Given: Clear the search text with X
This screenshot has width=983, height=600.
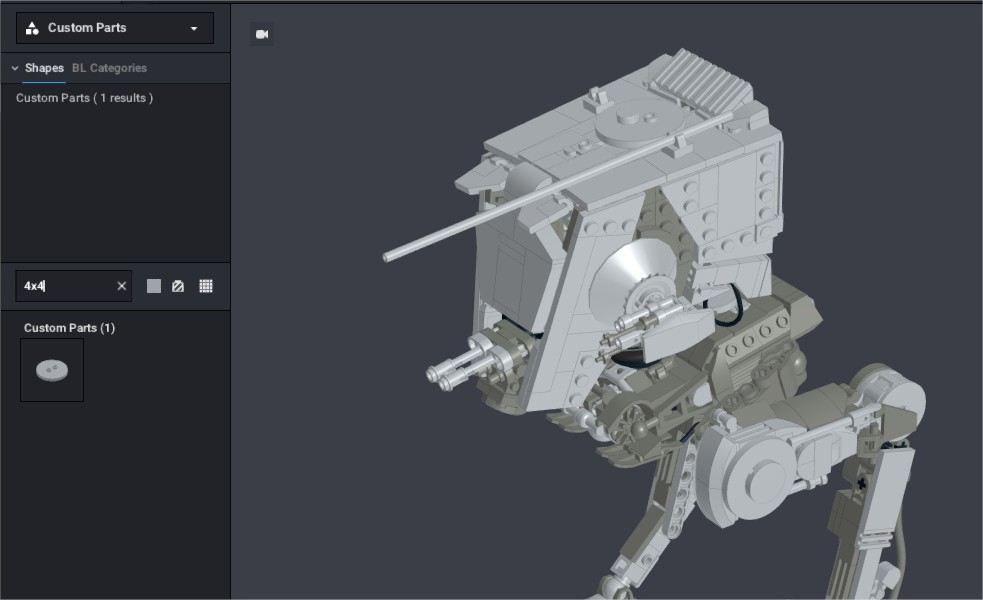Looking at the screenshot, I should point(122,287).
